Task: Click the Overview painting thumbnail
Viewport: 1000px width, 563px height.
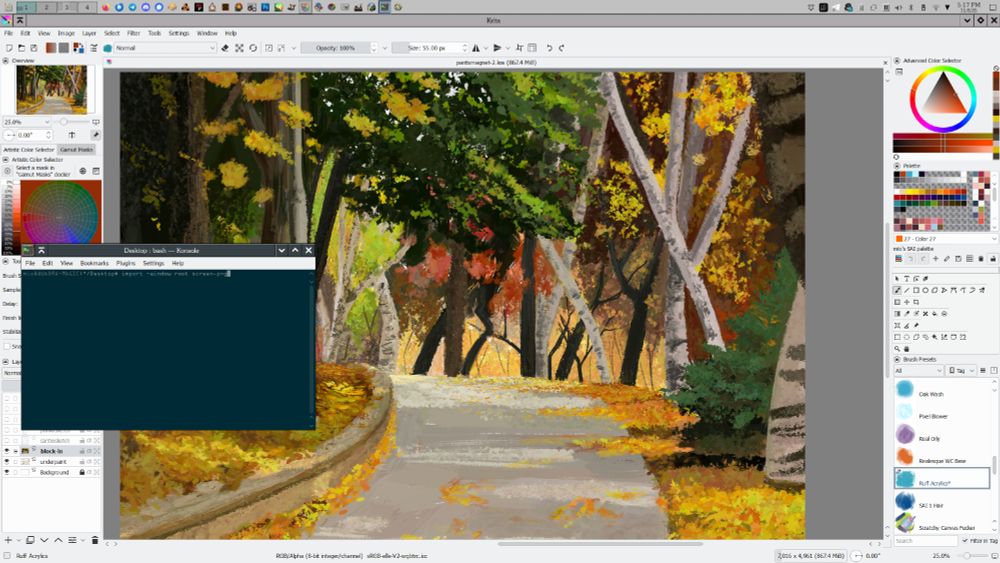Action: (x=52, y=89)
